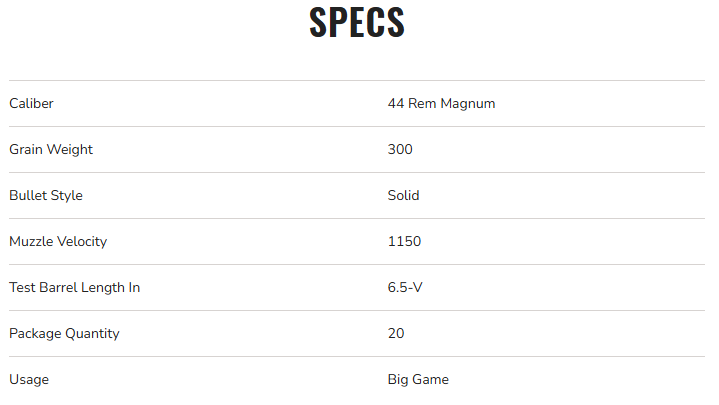Click the 300 grain weight value
Viewport: 719px width, 405px height.
[400, 149]
